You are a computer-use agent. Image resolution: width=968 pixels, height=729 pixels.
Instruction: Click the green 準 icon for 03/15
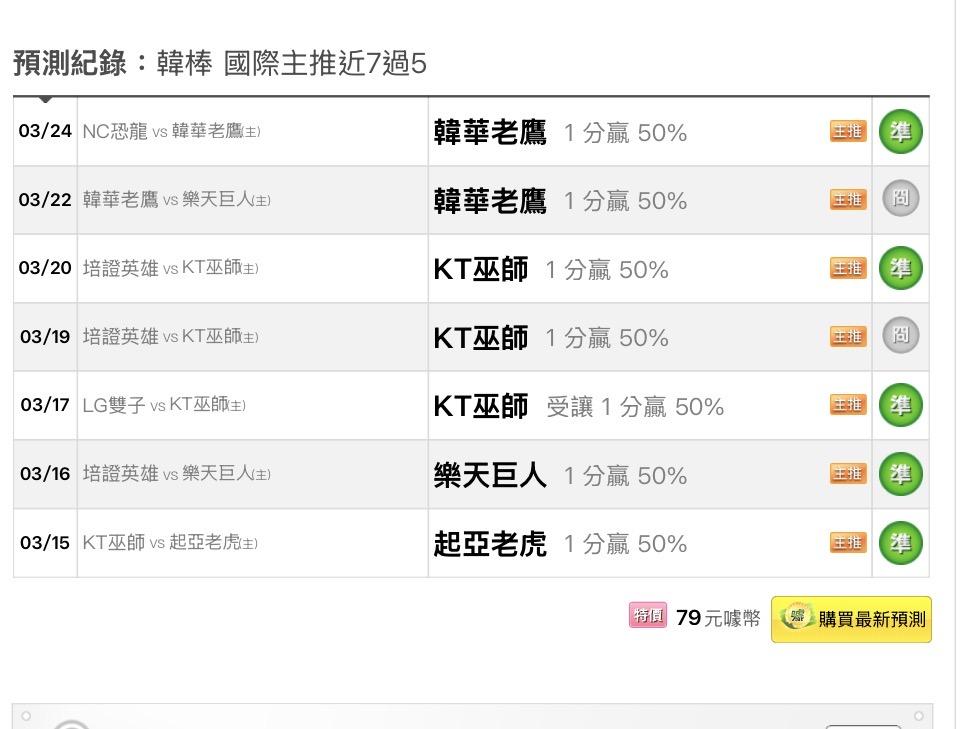pyautogui.click(x=900, y=542)
